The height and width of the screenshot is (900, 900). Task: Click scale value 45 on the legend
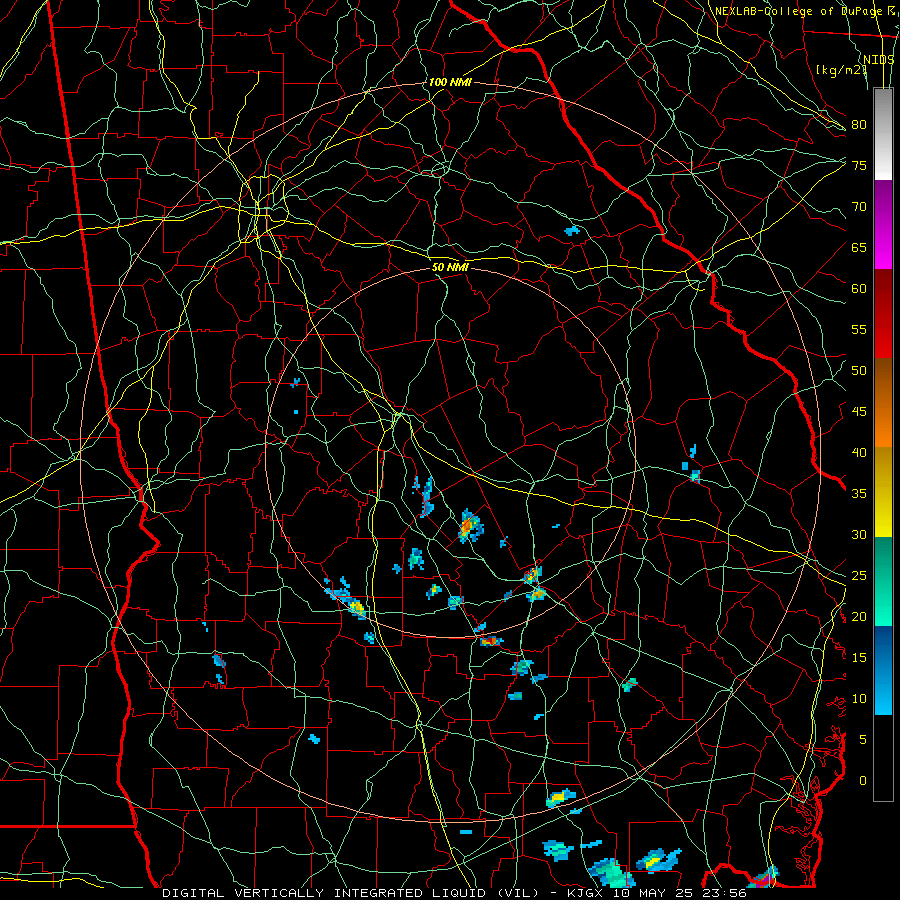point(859,412)
